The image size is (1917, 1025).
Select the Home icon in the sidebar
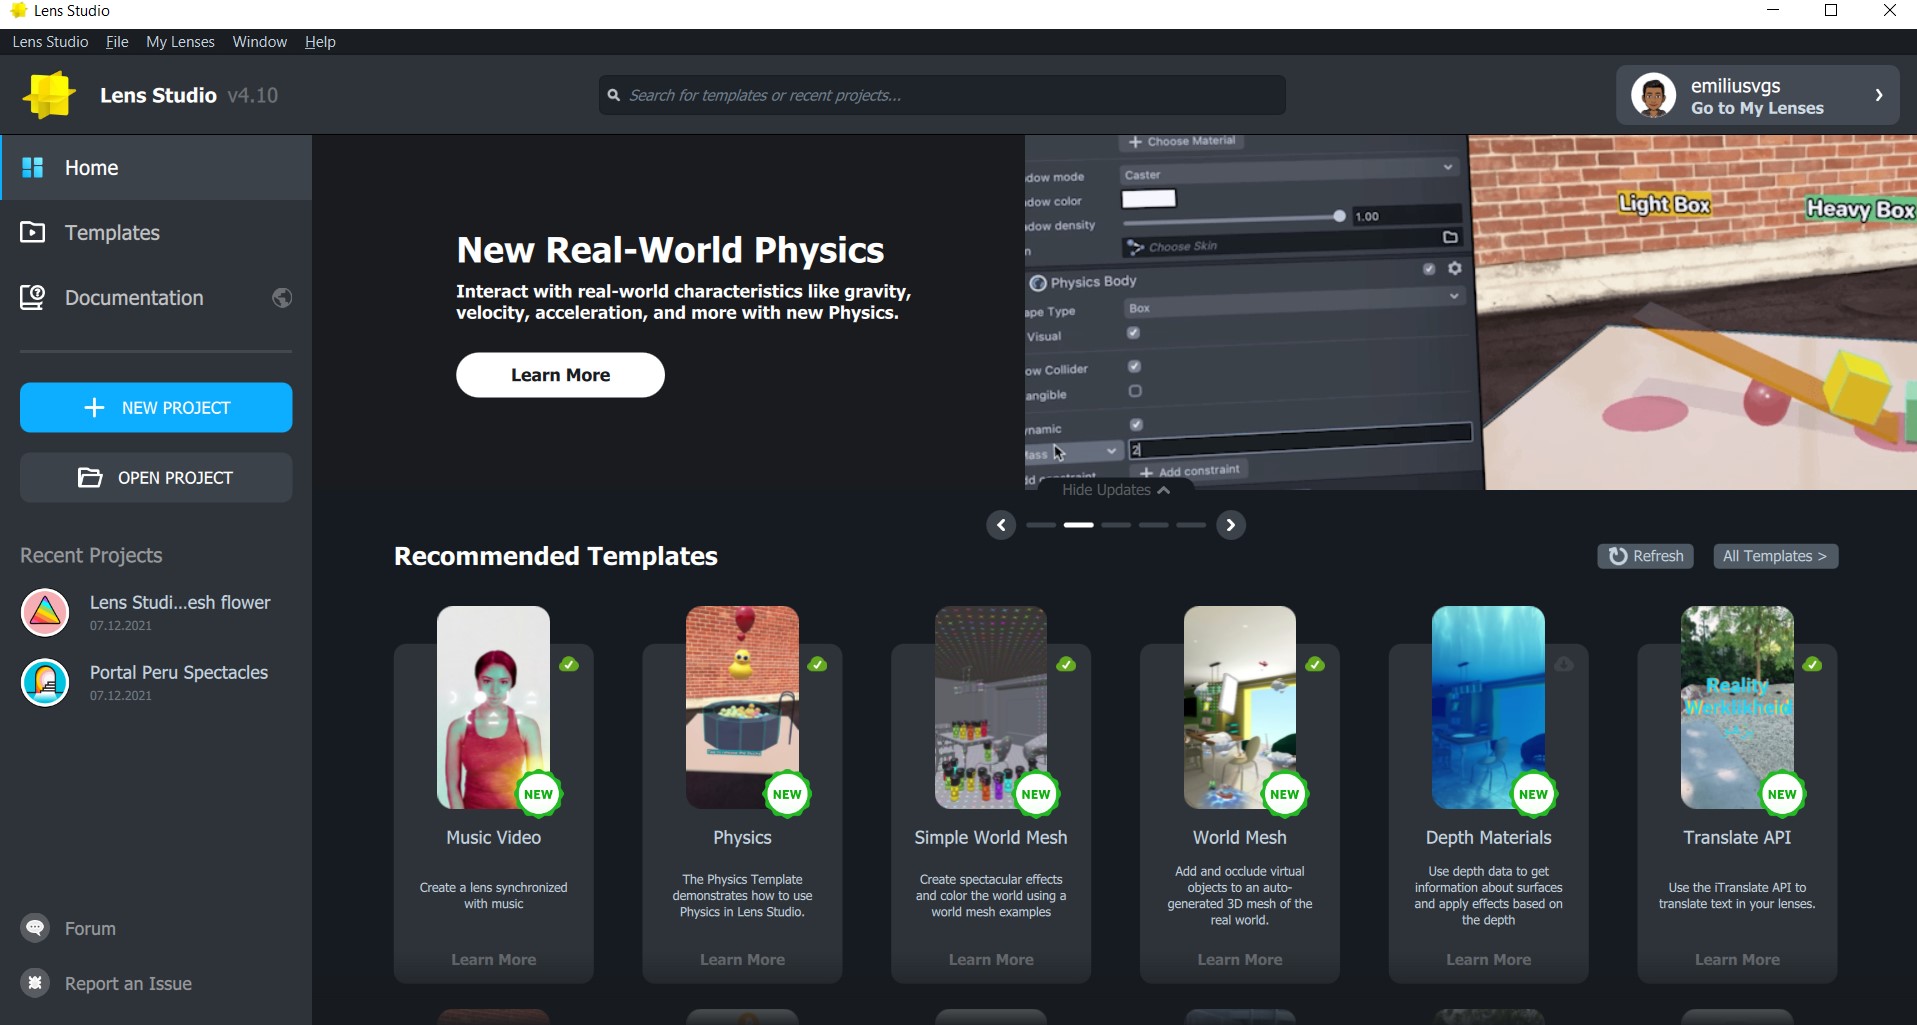[33, 167]
